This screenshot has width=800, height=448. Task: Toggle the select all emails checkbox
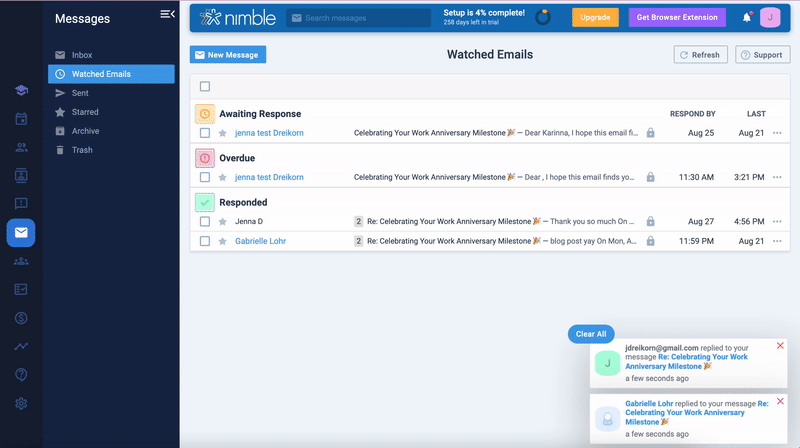205,87
